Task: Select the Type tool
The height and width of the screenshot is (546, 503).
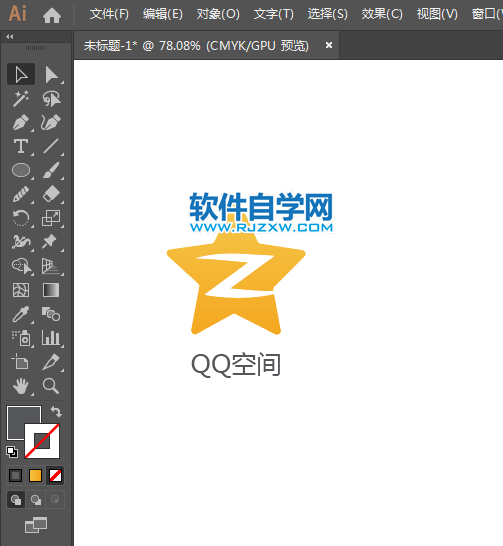Action: coord(21,146)
